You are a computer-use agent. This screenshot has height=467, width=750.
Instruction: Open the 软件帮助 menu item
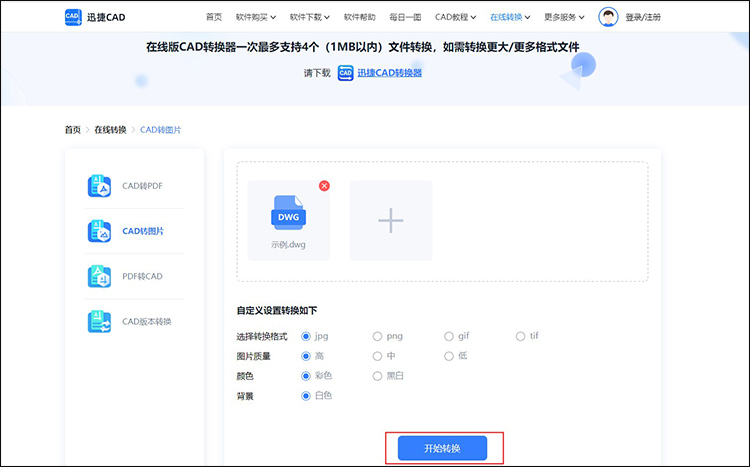(x=359, y=17)
